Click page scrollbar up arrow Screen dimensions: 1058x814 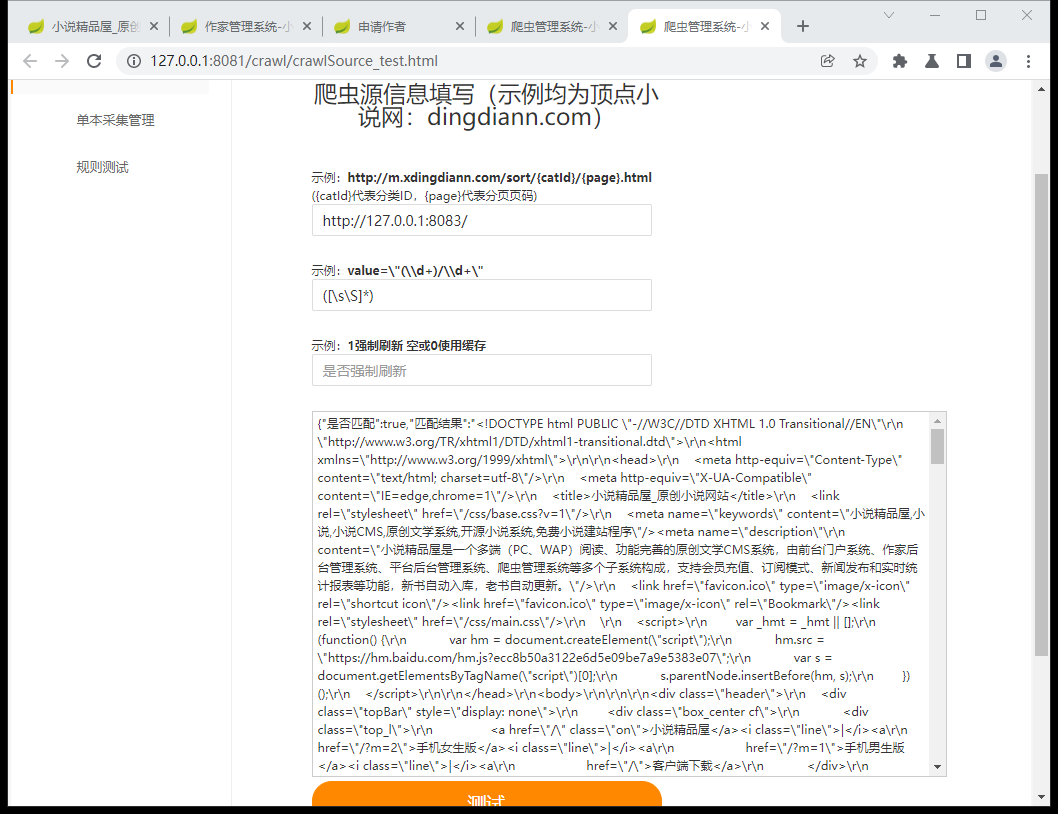point(1041,89)
